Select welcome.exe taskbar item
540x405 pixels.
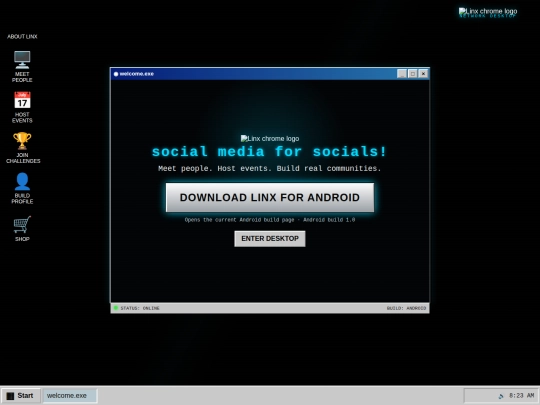pos(70,396)
